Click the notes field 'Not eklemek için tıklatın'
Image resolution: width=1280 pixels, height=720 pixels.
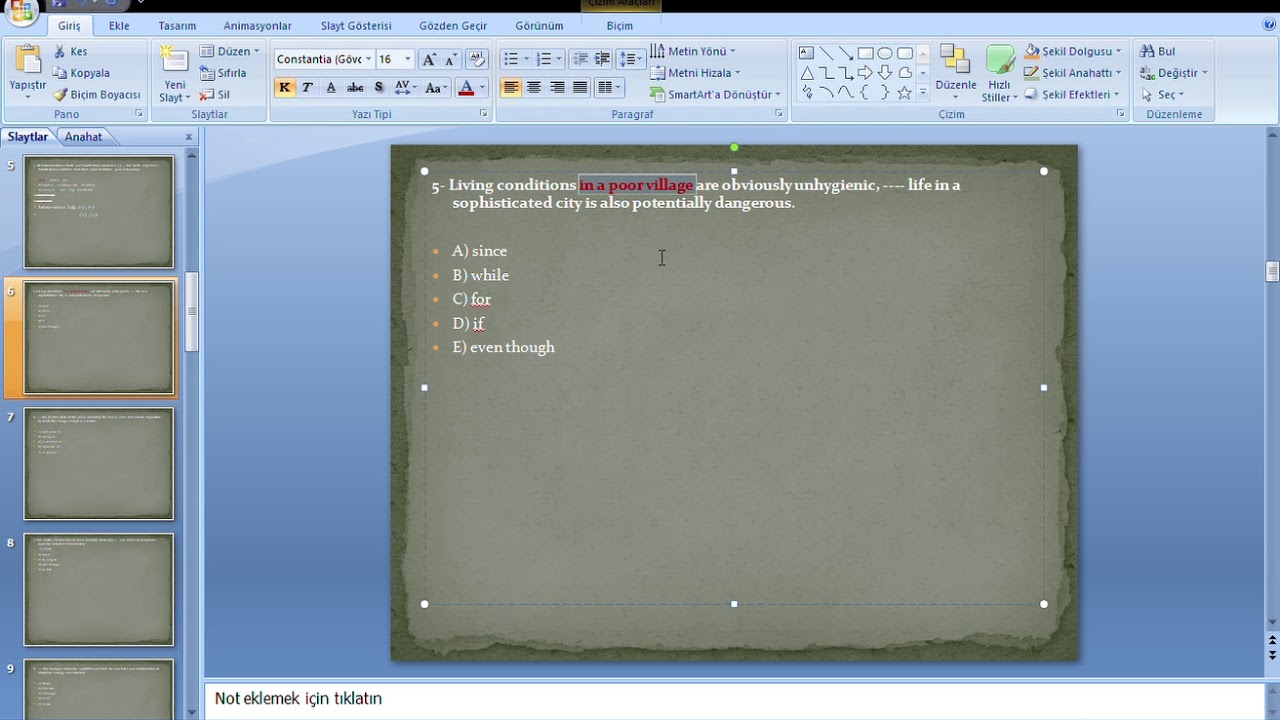735,699
